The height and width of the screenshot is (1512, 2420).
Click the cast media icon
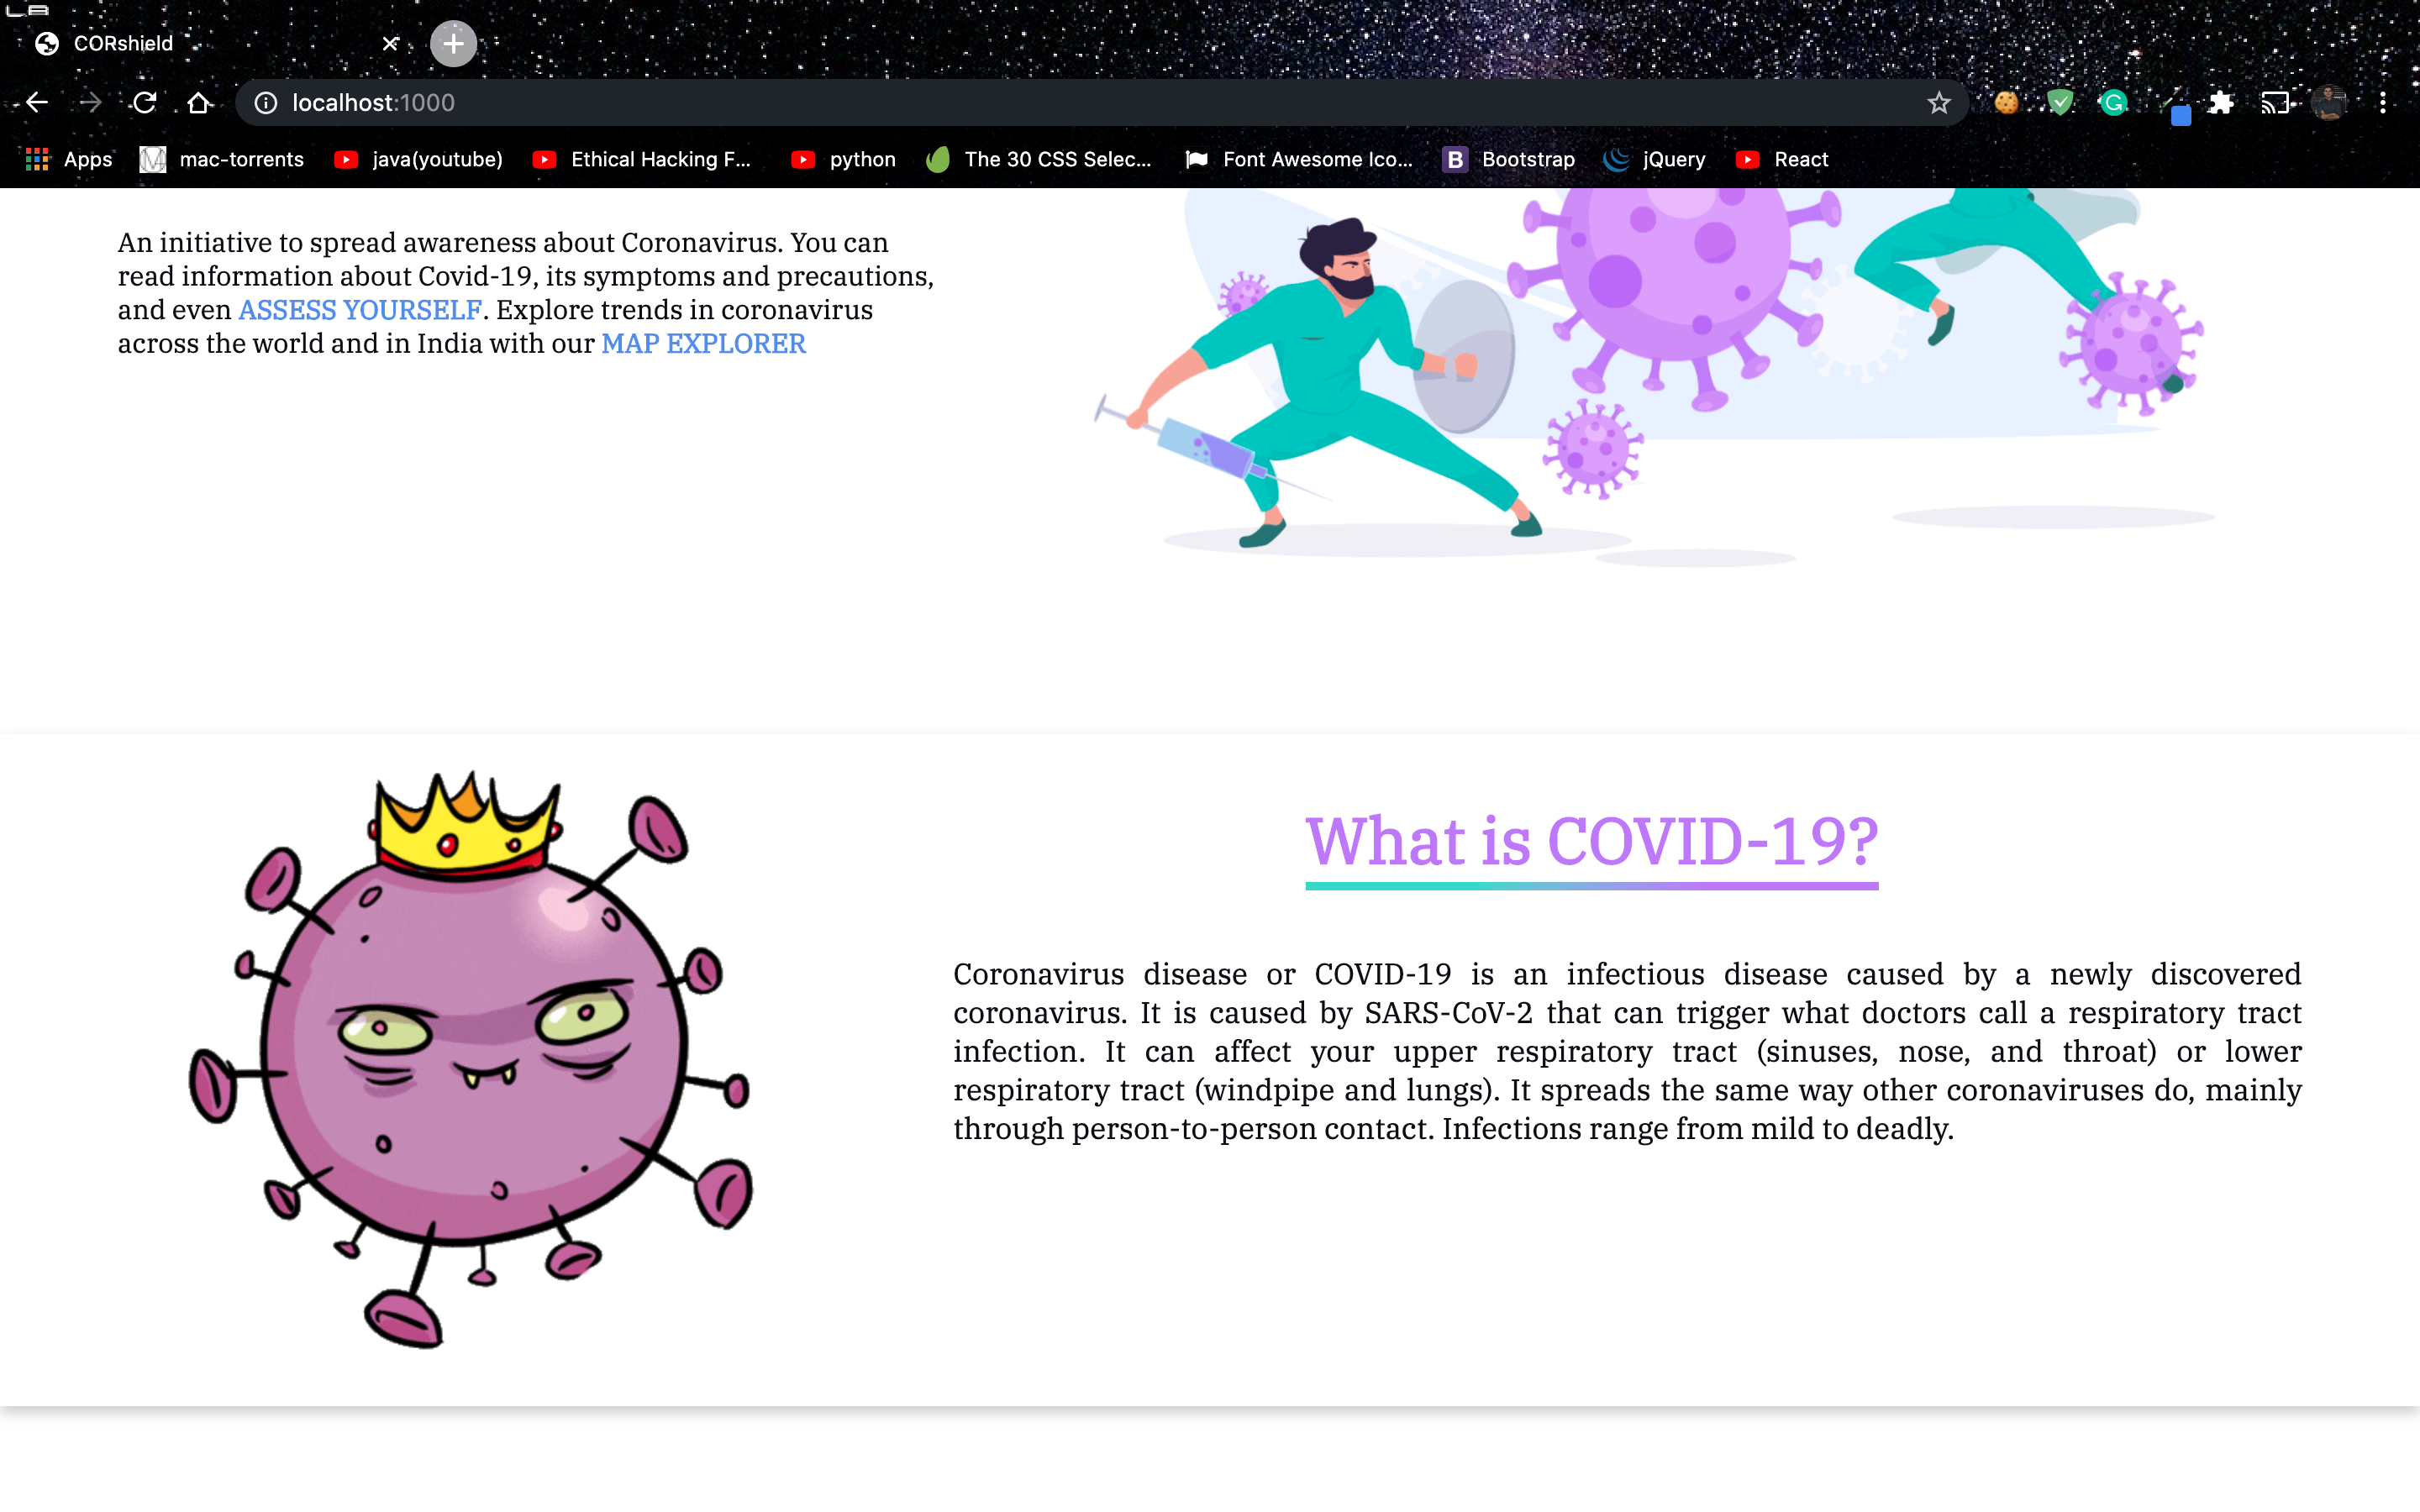(x=2275, y=103)
